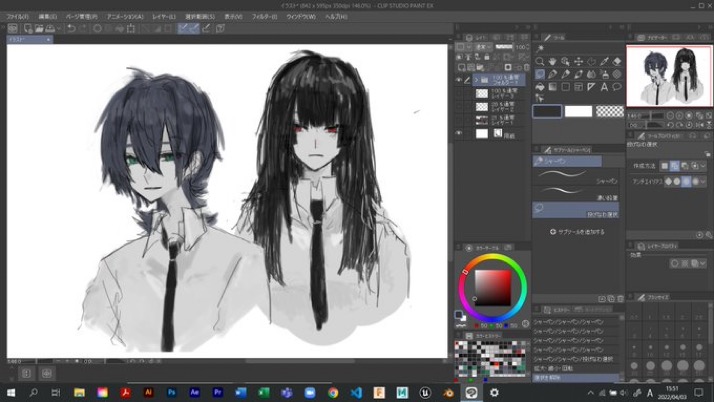
Task: Select Layer 3 thumbnail in layers list
Action: coord(482,93)
